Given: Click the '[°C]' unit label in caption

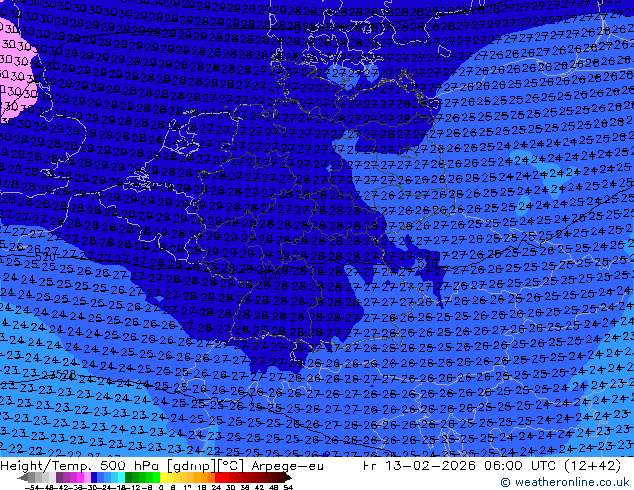Looking at the screenshot, I should coord(232,466).
